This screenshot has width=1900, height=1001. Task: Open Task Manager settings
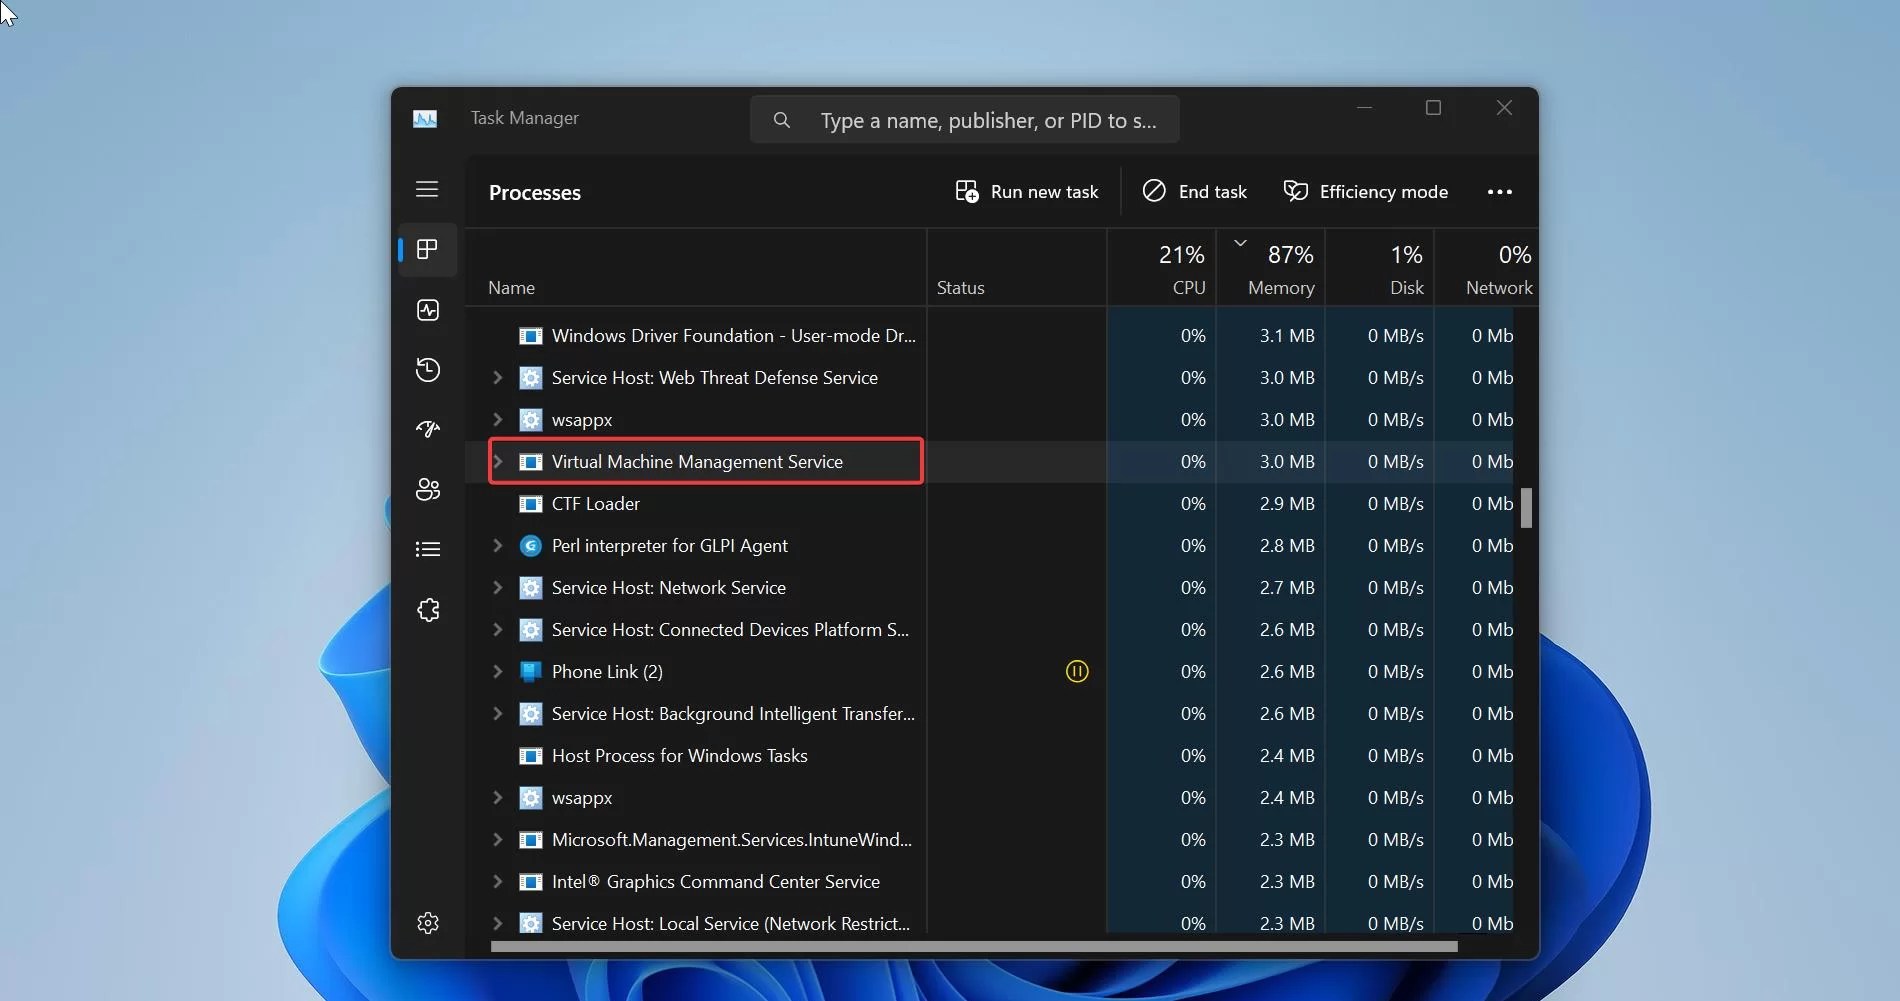427,923
